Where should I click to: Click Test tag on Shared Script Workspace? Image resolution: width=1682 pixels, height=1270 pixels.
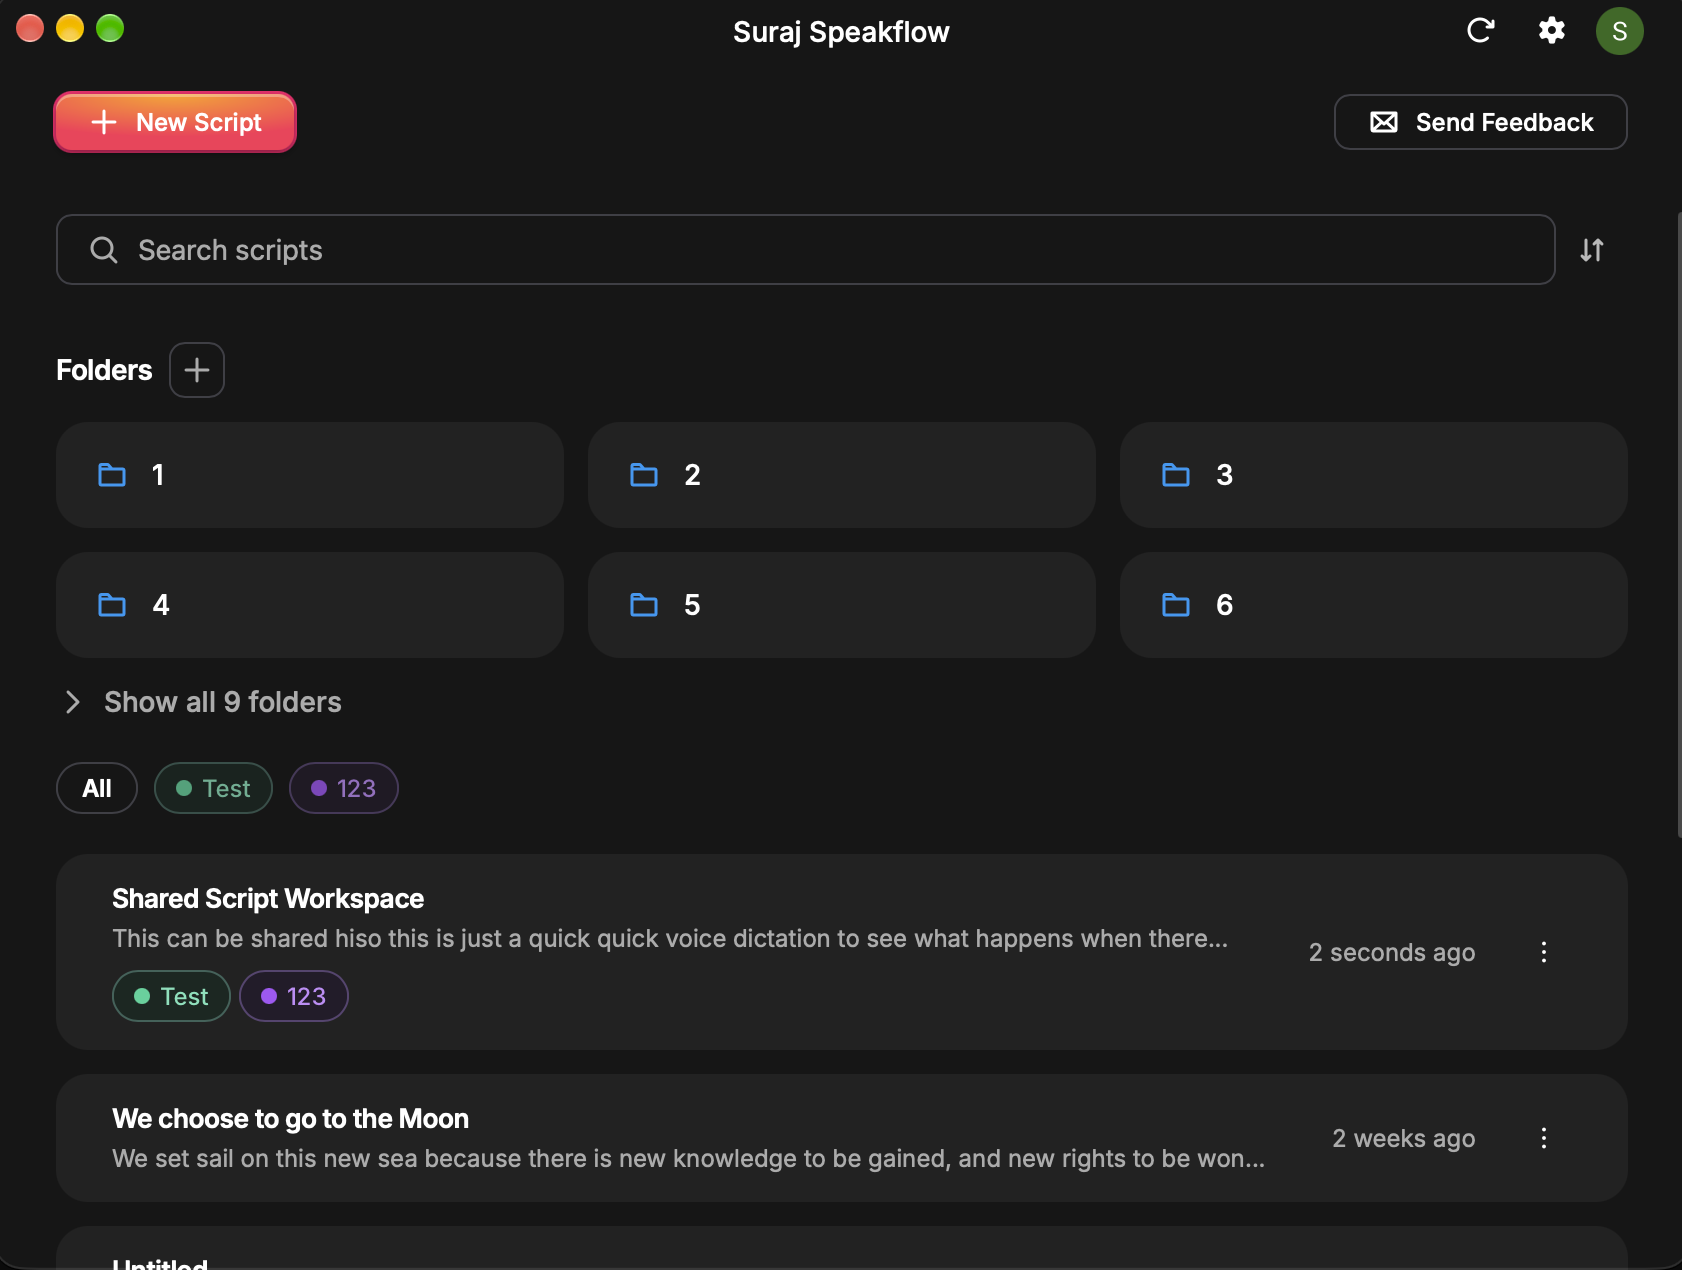pos(172,996)
